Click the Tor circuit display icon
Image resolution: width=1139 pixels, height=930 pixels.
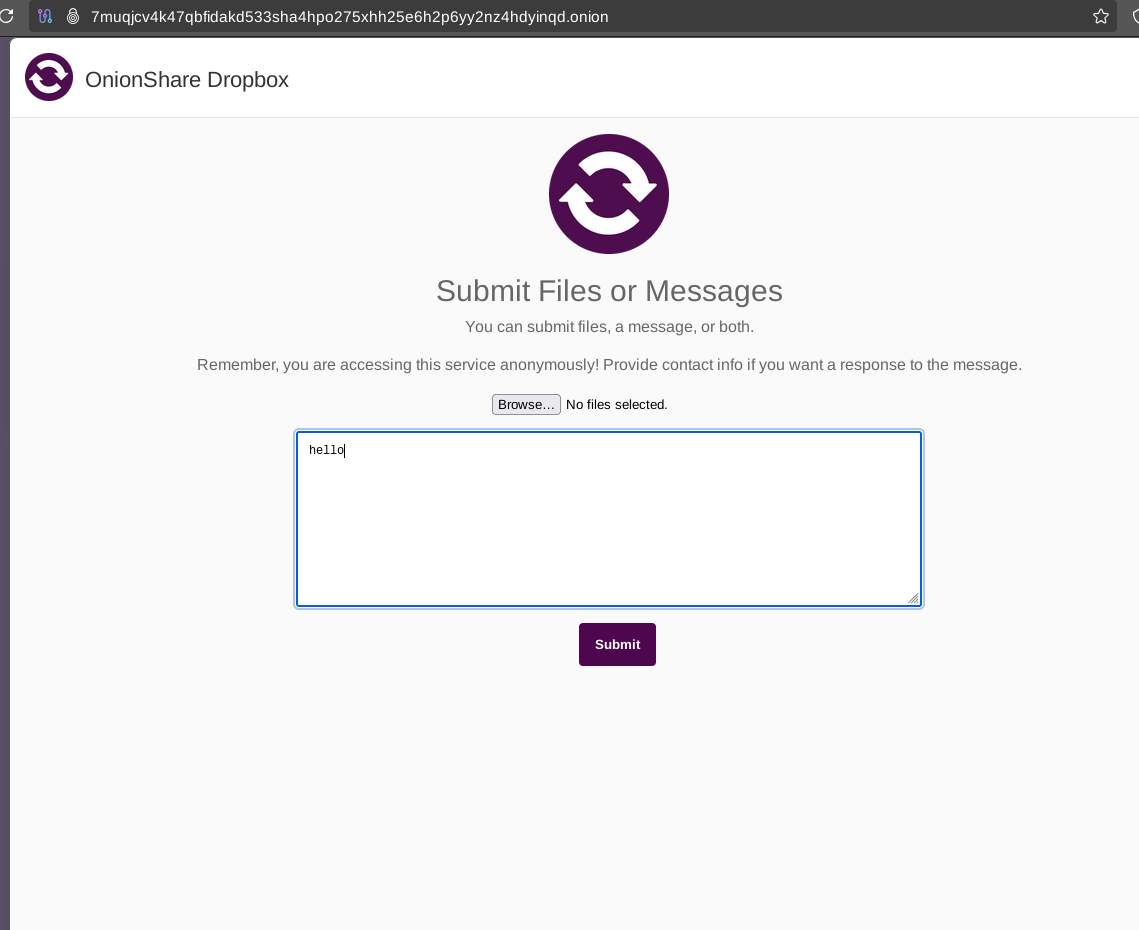(x=45, y=16)
